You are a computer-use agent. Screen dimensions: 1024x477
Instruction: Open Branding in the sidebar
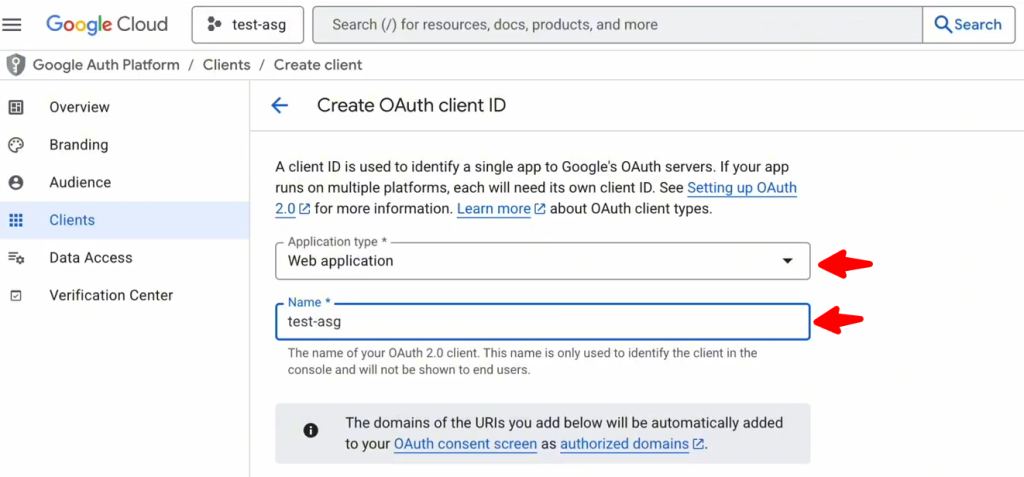(78, 145)
